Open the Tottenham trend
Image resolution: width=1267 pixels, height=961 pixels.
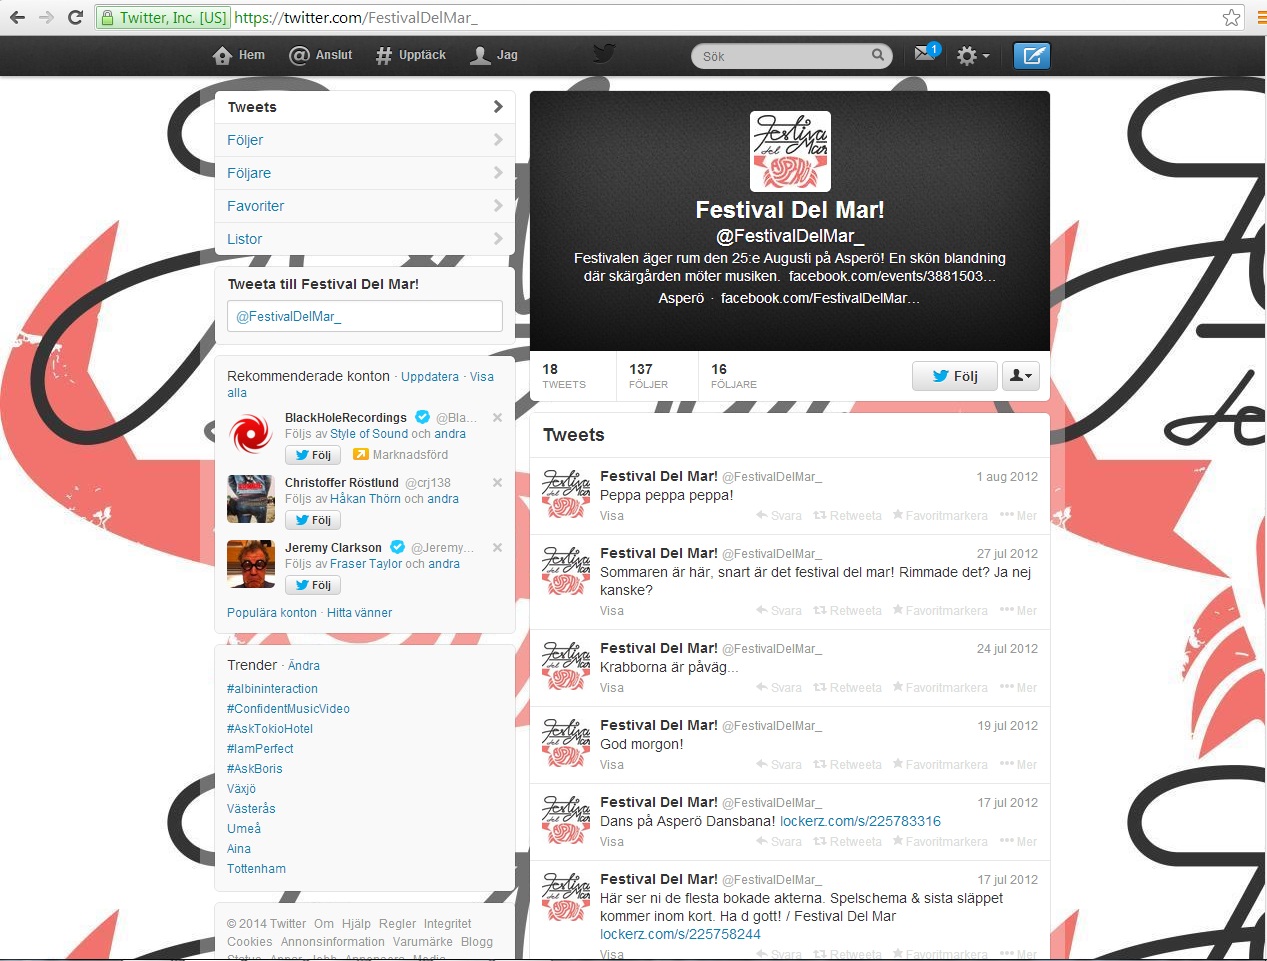[256, 869]
